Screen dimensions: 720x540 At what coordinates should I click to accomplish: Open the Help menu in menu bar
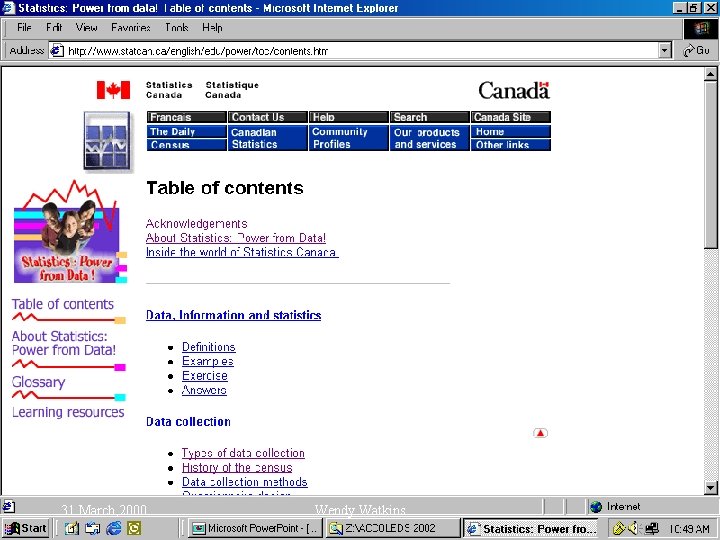pos(212,28)
